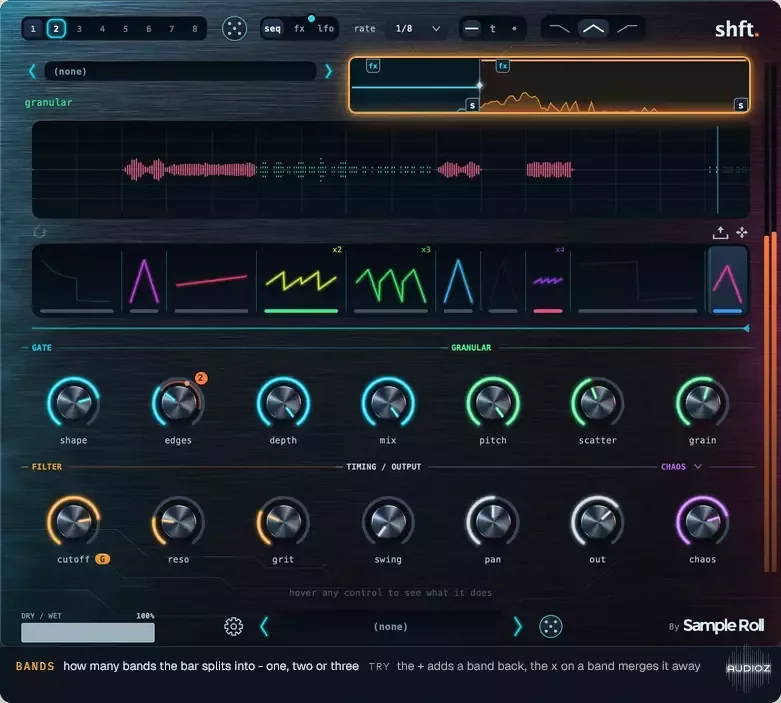Toggle fx on the orange band

(x=503, y=65)
